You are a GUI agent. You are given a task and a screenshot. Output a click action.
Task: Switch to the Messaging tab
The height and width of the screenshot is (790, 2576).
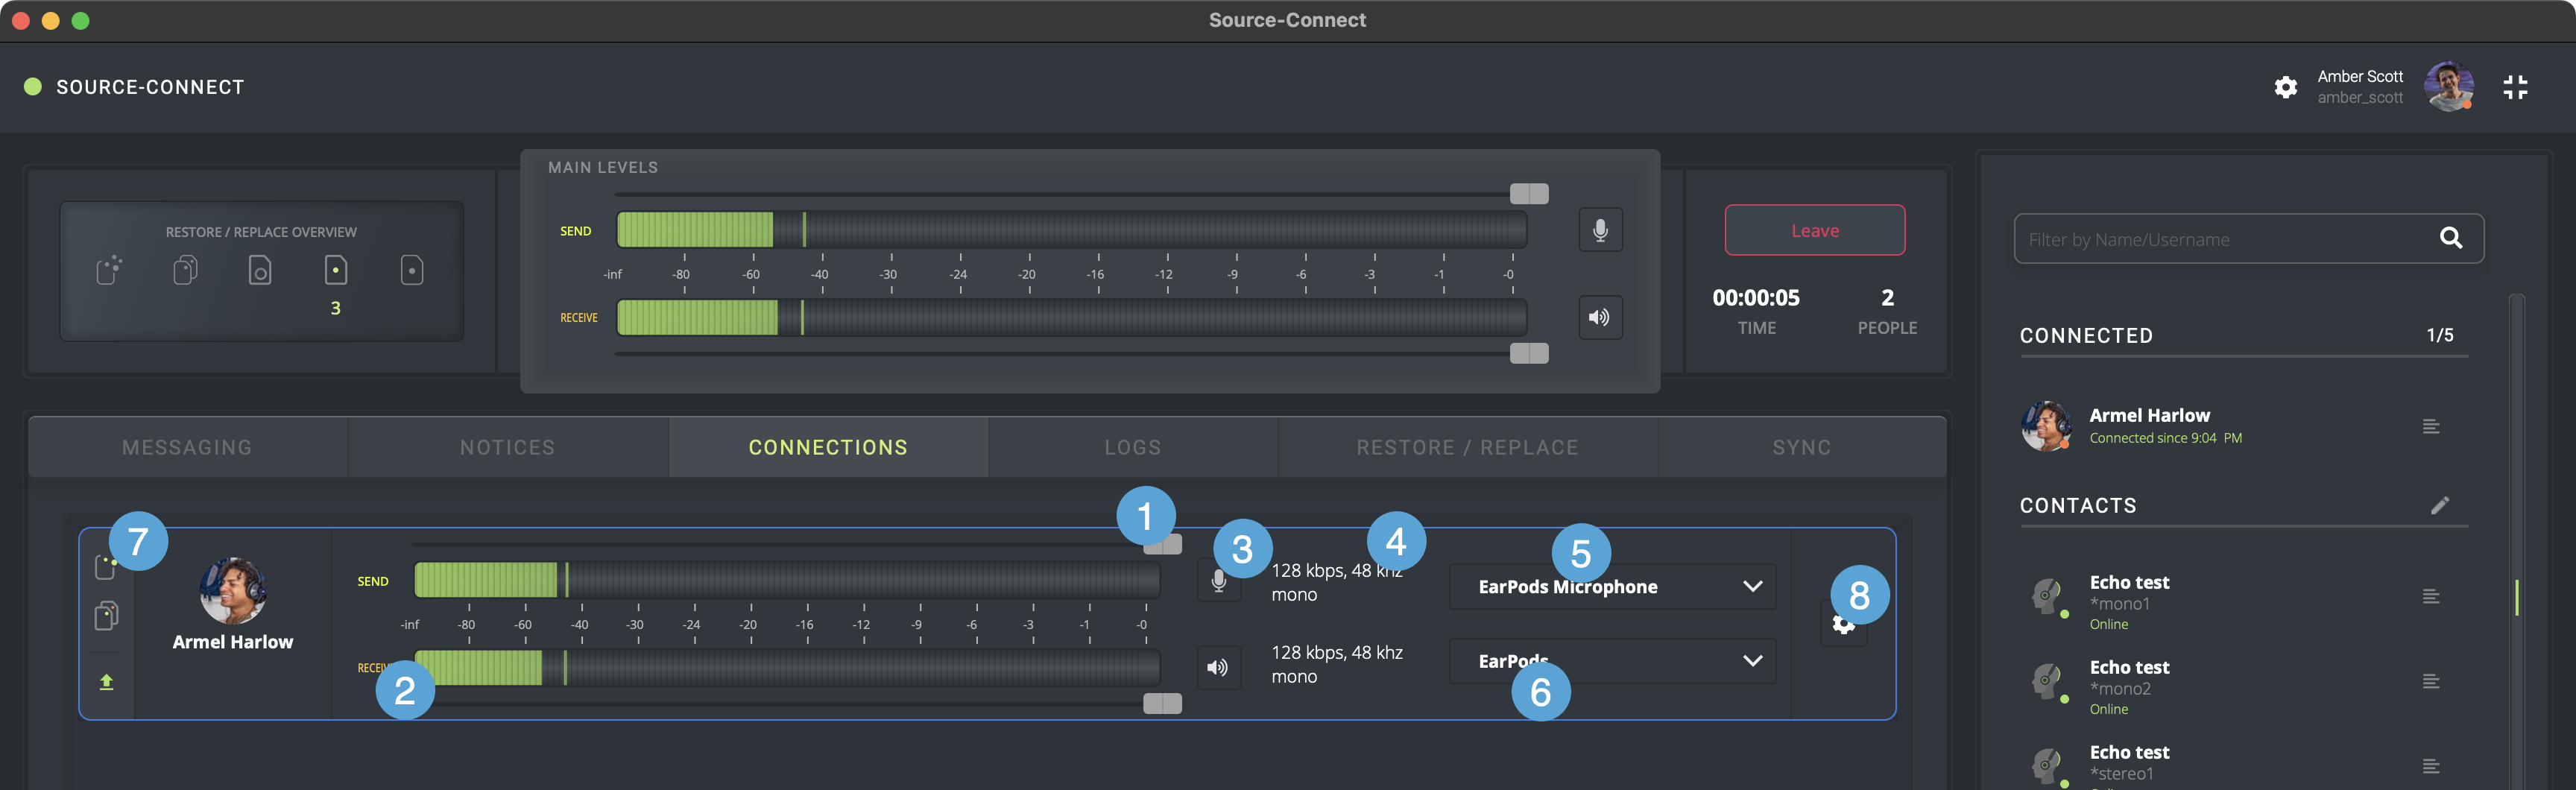188,447
